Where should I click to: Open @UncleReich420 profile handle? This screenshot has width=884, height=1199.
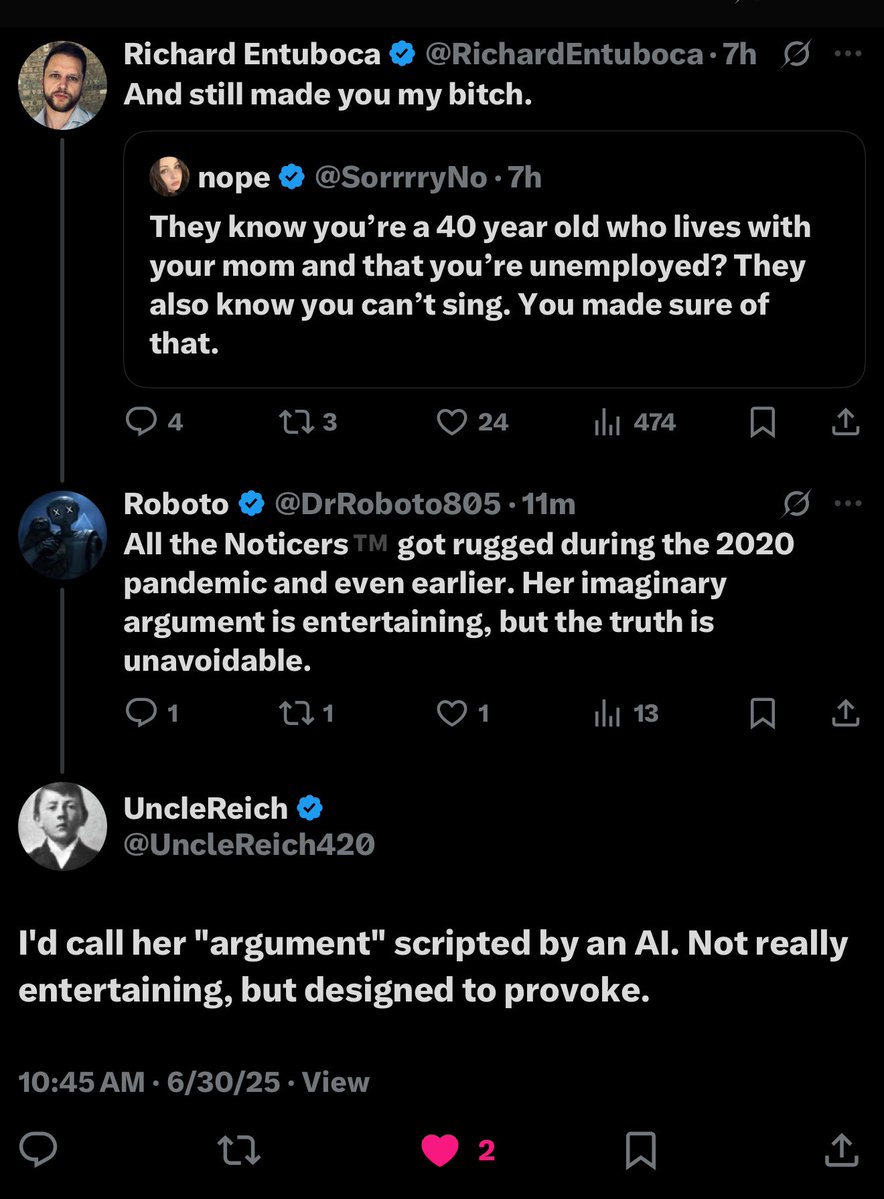pyautogui.click(x=248, y=845)
